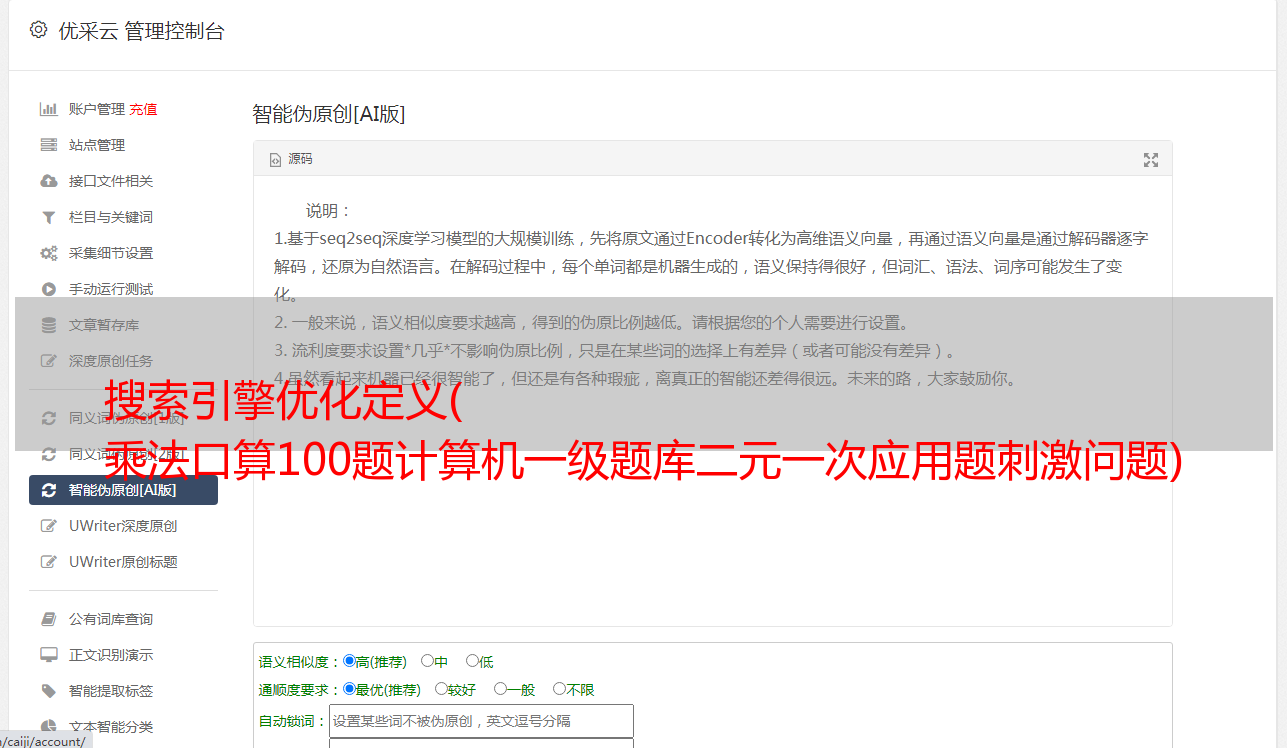This screenshot has width=1287, height=748.
Task: Open 站点管理 via its server icon
Action: [x=48, y=145]
